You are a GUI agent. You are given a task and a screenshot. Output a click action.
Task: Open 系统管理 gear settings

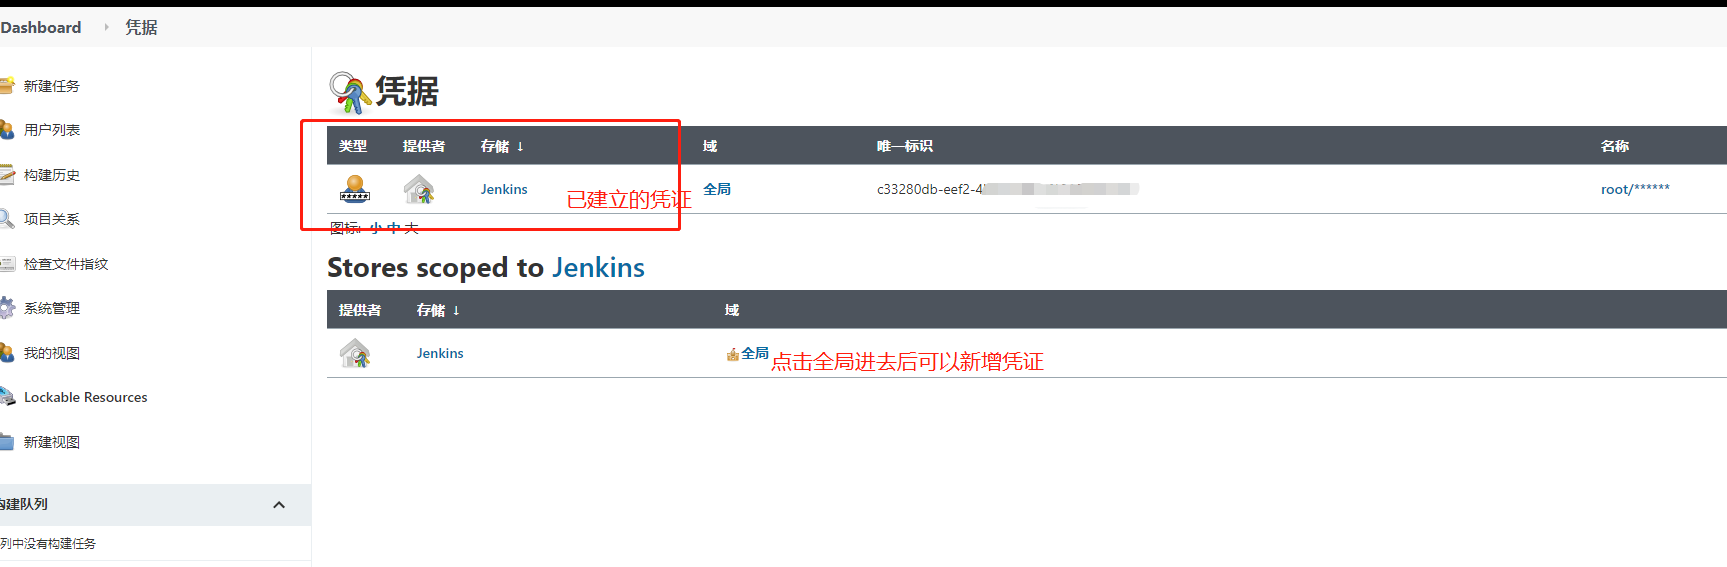pos(51,308)
